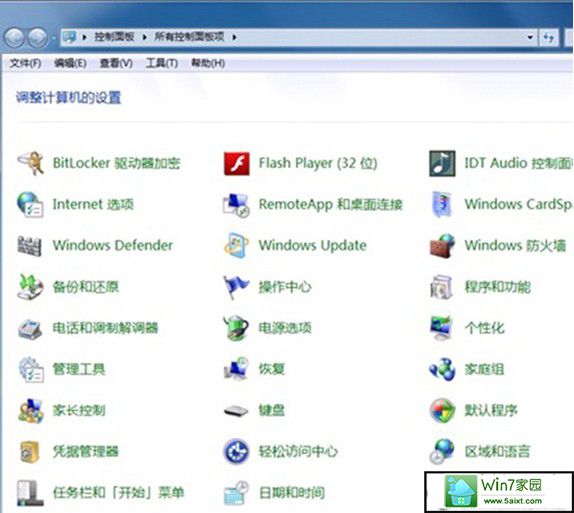Select the 电源选项 text label
The width and height of the screenshot is (574, 513).
point(285,328)
